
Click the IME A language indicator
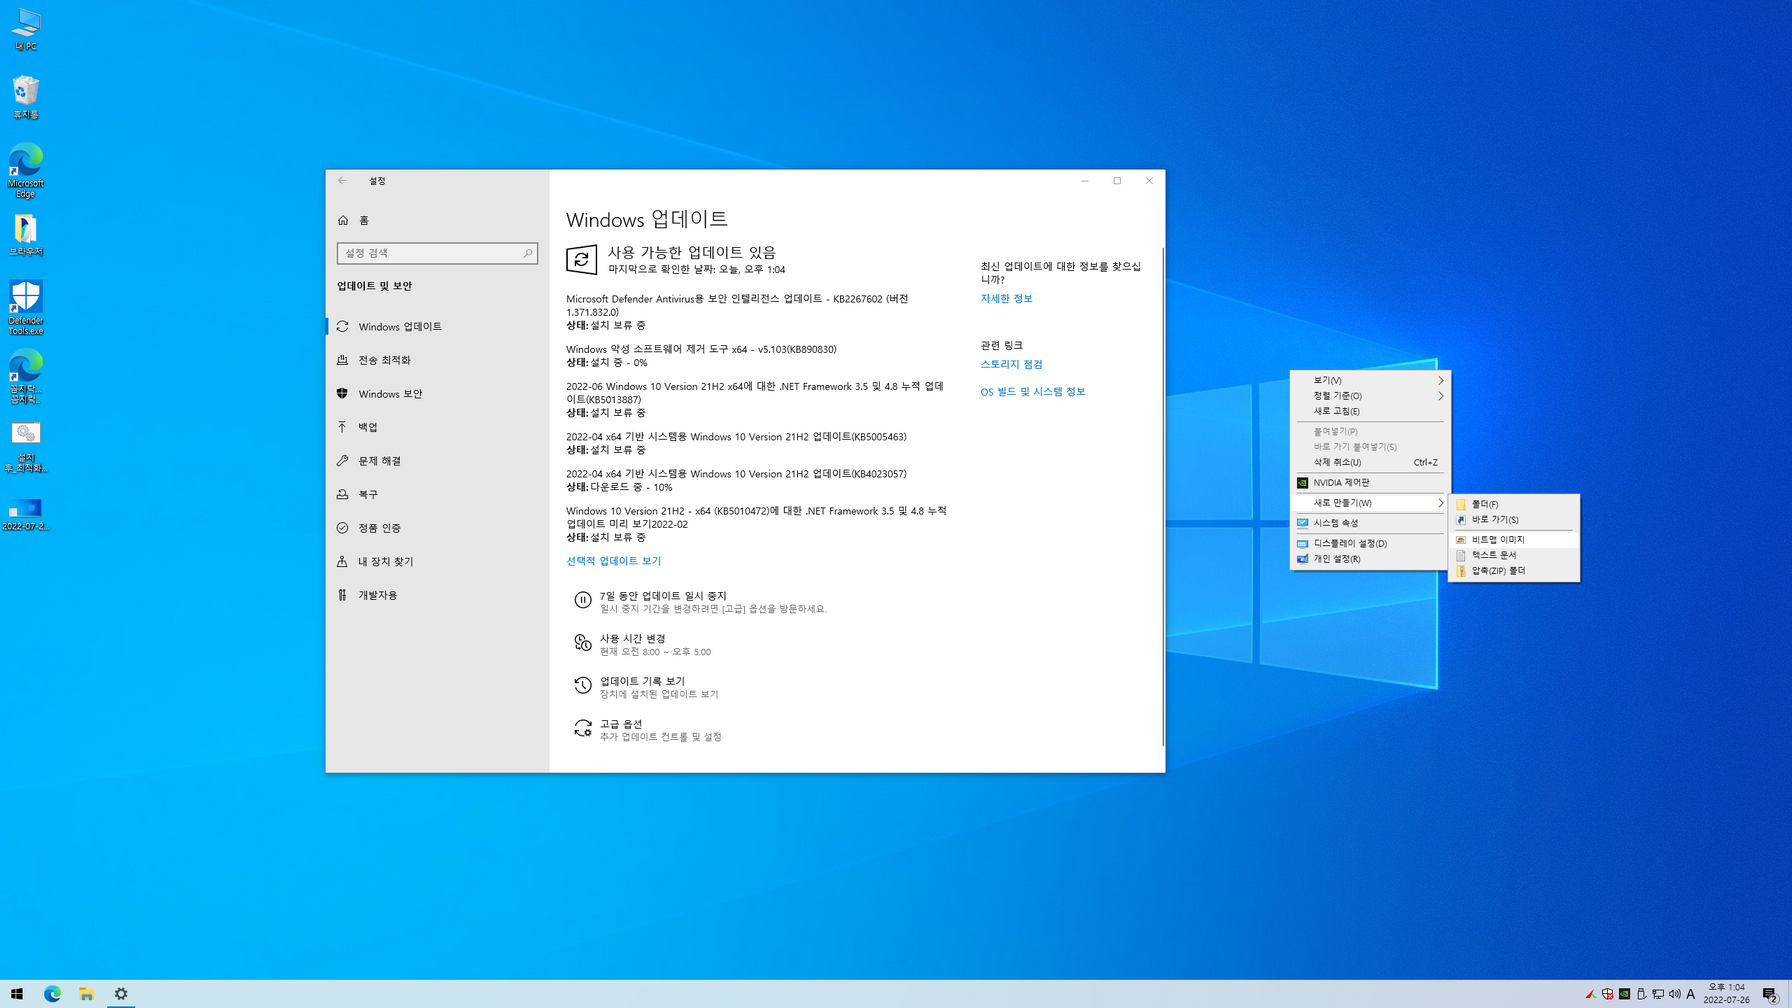(1691, 994)
